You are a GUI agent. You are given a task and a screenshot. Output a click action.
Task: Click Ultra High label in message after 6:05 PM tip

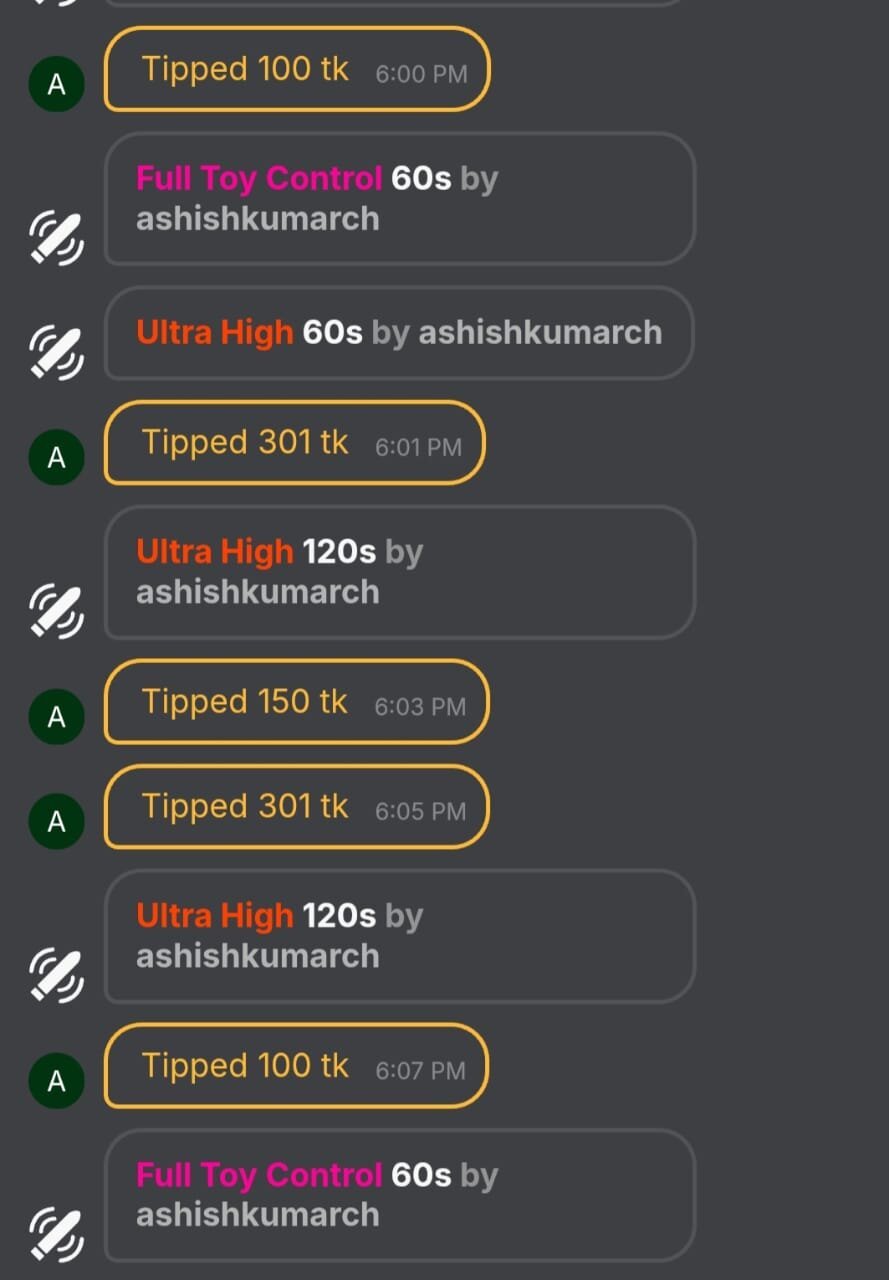[215, 916]
